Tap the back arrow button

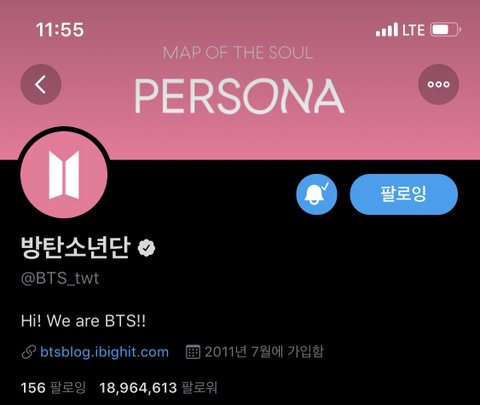click(41, 84)
